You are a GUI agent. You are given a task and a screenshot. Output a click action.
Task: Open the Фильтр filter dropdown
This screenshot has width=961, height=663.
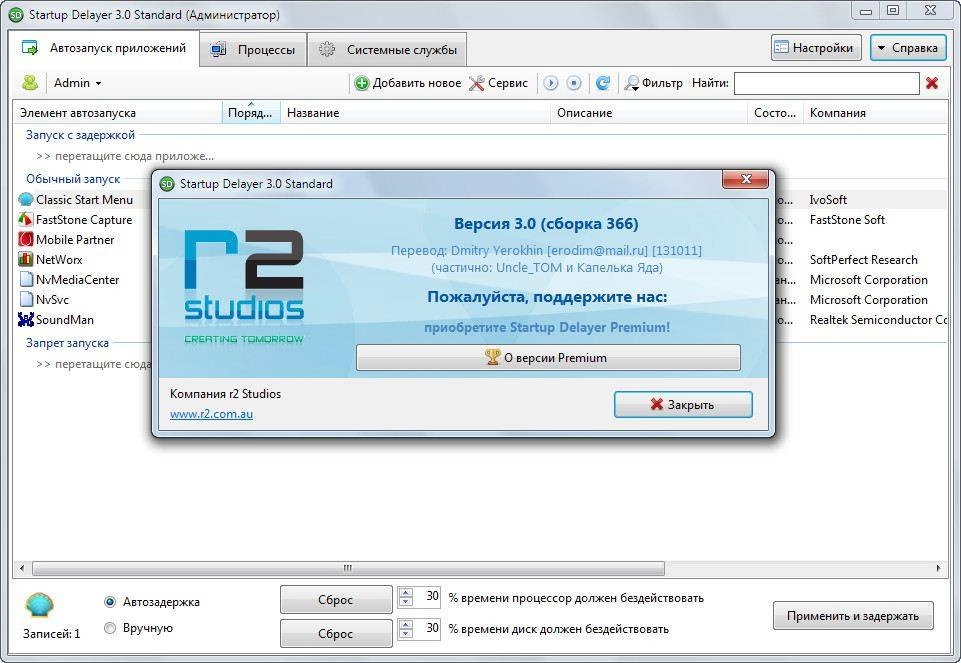click(653, 83)
